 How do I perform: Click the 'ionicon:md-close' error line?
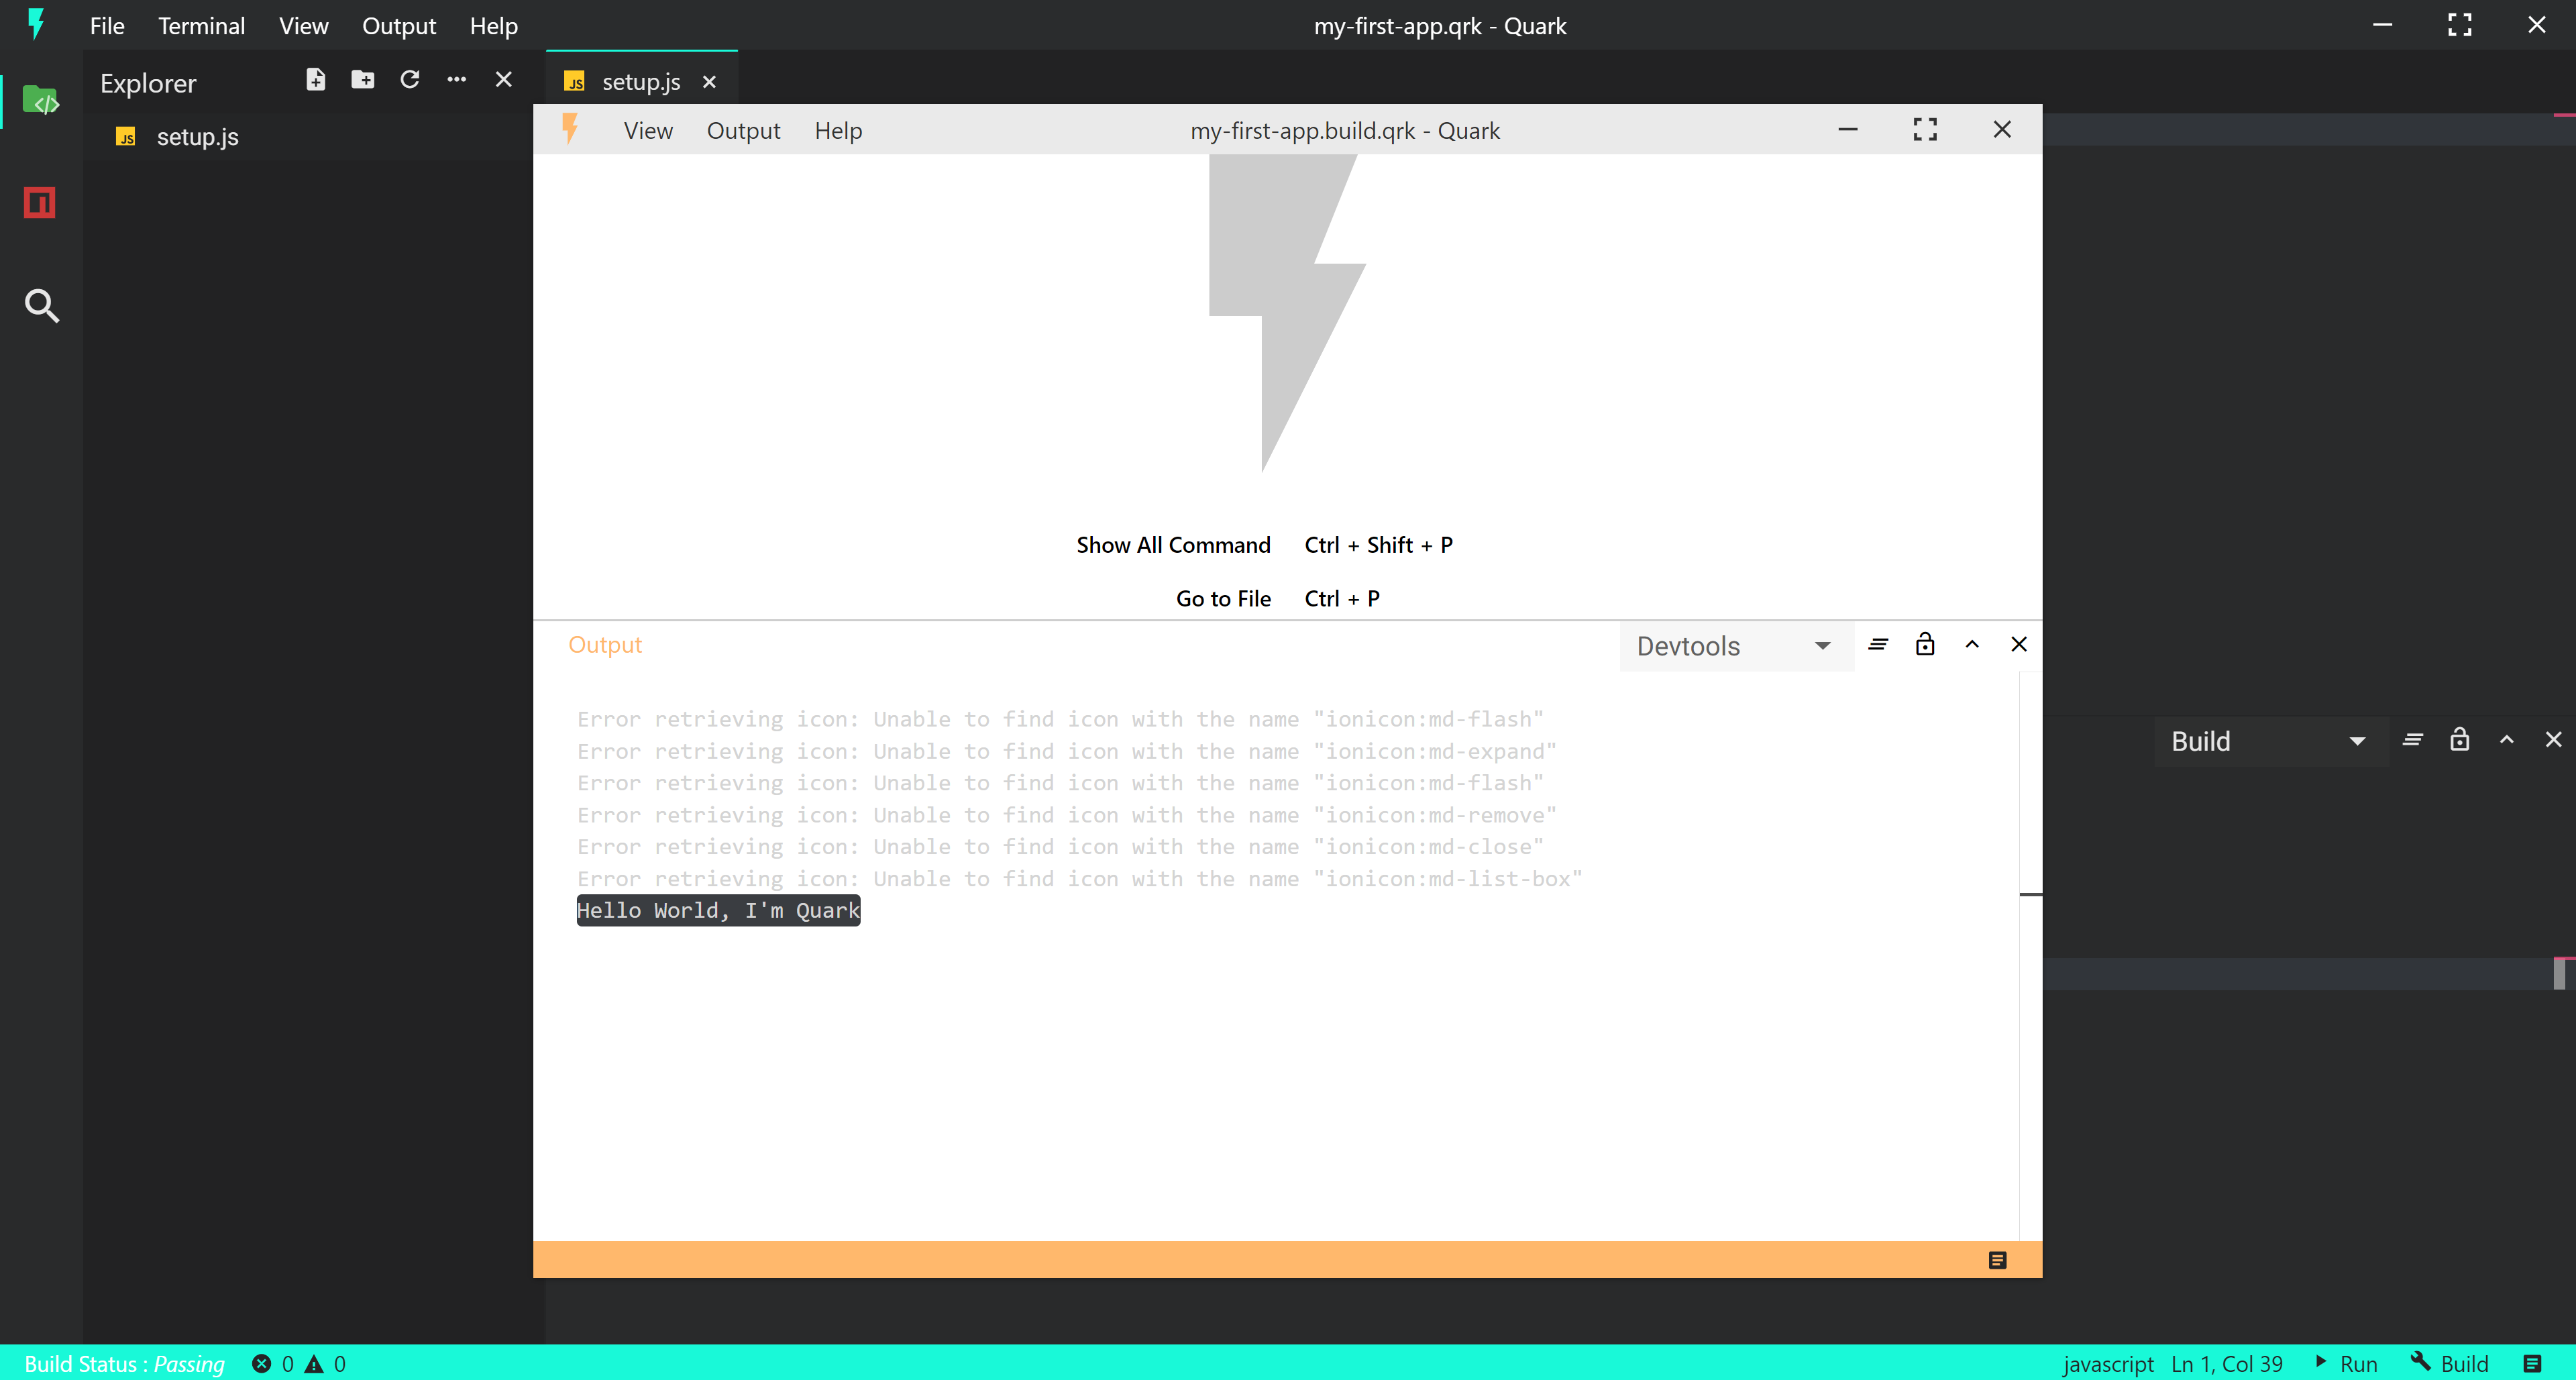click(1061, 847)
